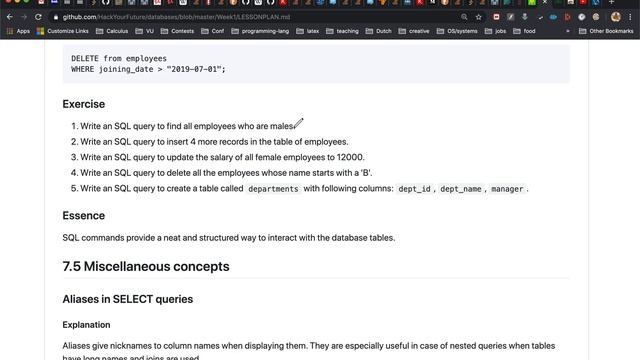The width and height of the screenshot is (640, 360).
Task: Expand the programming-lang bookmark folder
Action: click(260, 31)
